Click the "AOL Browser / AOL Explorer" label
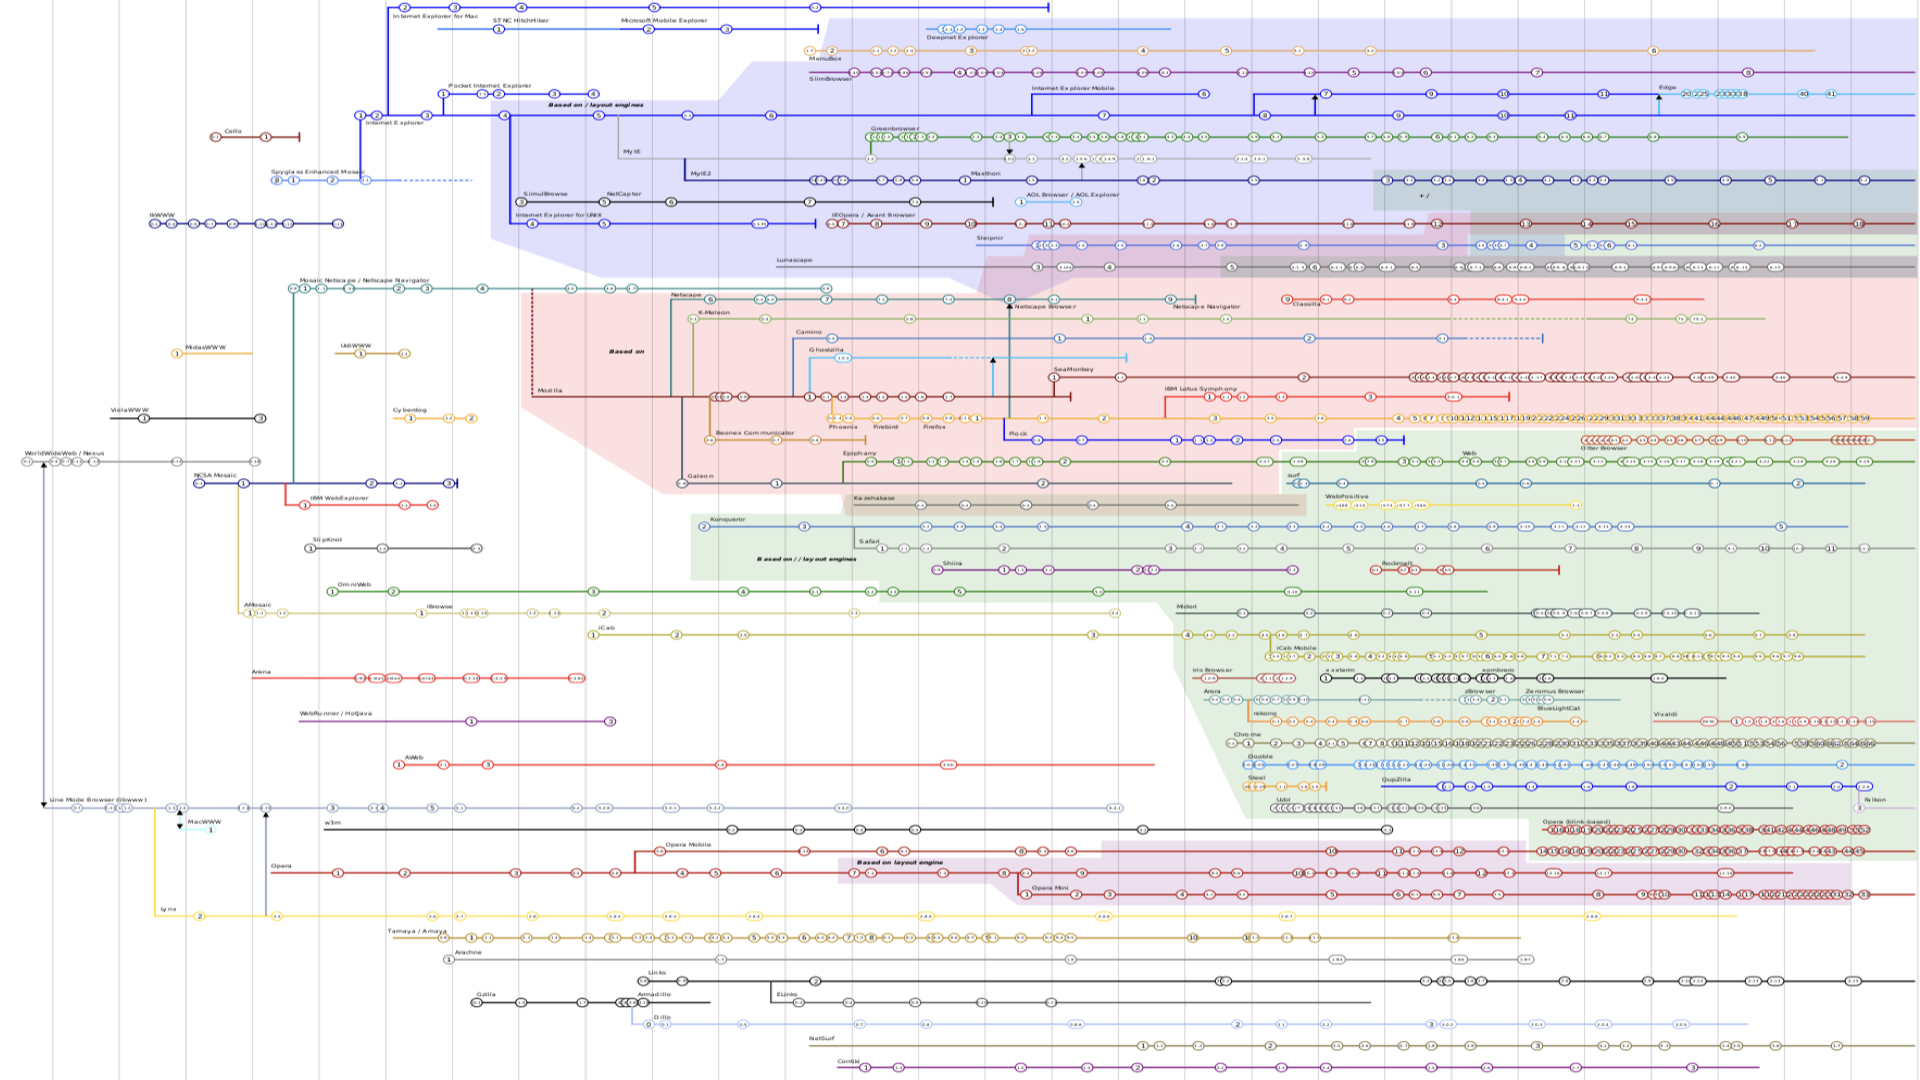This screenshot has width=1920, height=1080. 1073,195
